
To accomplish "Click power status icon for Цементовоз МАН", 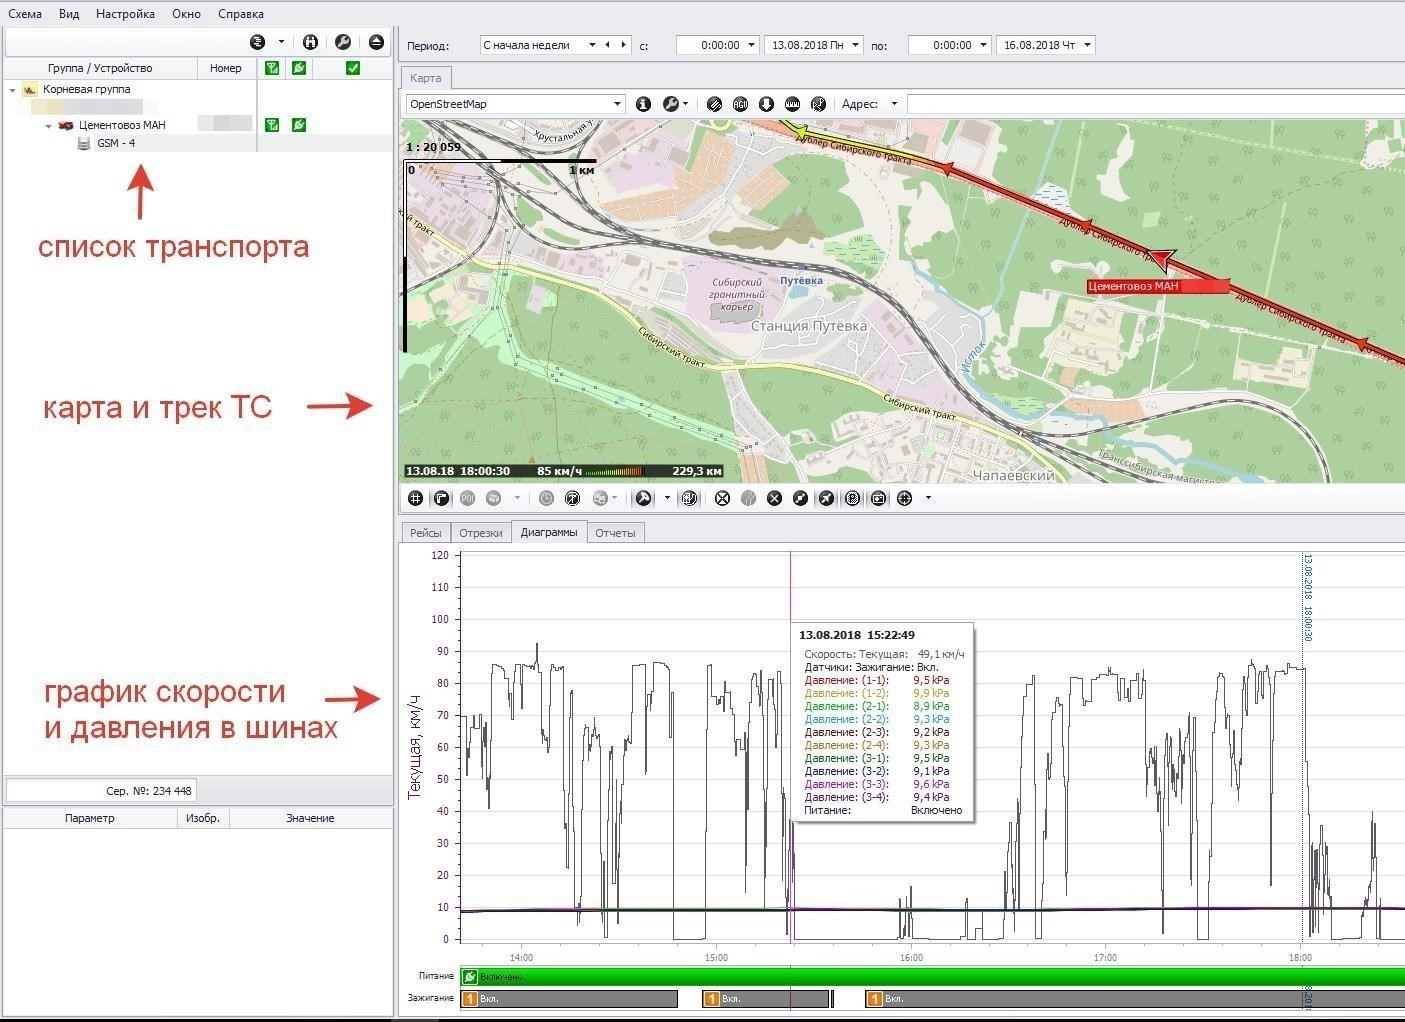I will (299, 125).
